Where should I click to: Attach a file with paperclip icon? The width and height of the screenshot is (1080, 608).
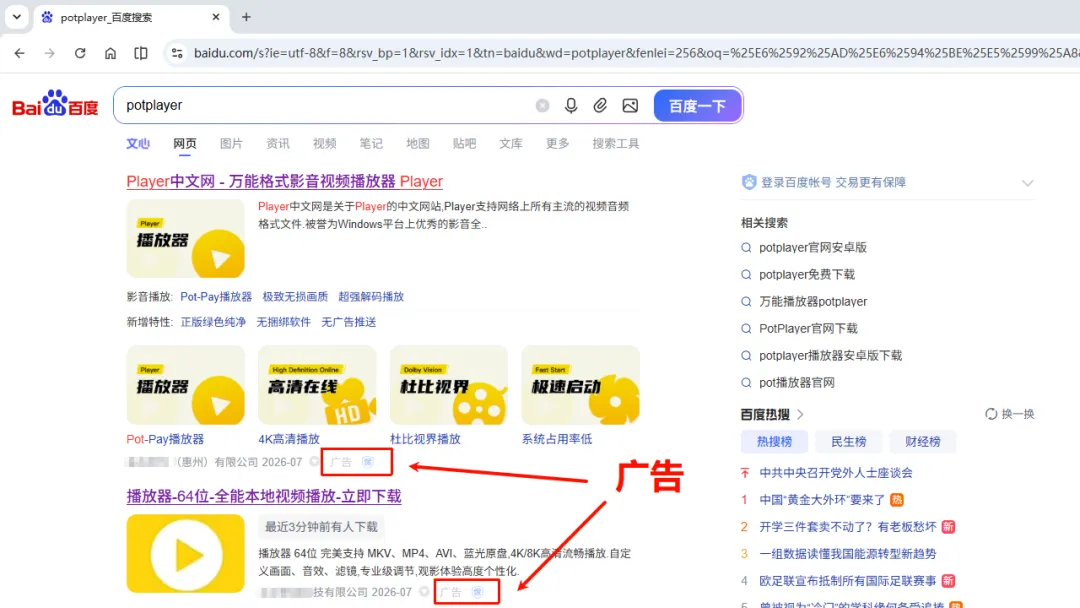coord(600,105)
